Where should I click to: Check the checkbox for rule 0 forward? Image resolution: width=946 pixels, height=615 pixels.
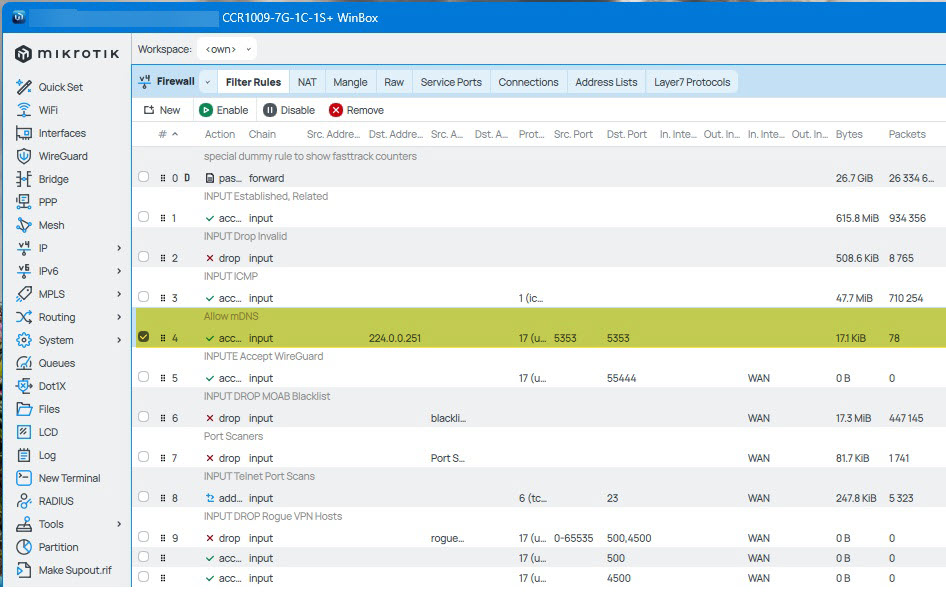pos(144,177)
